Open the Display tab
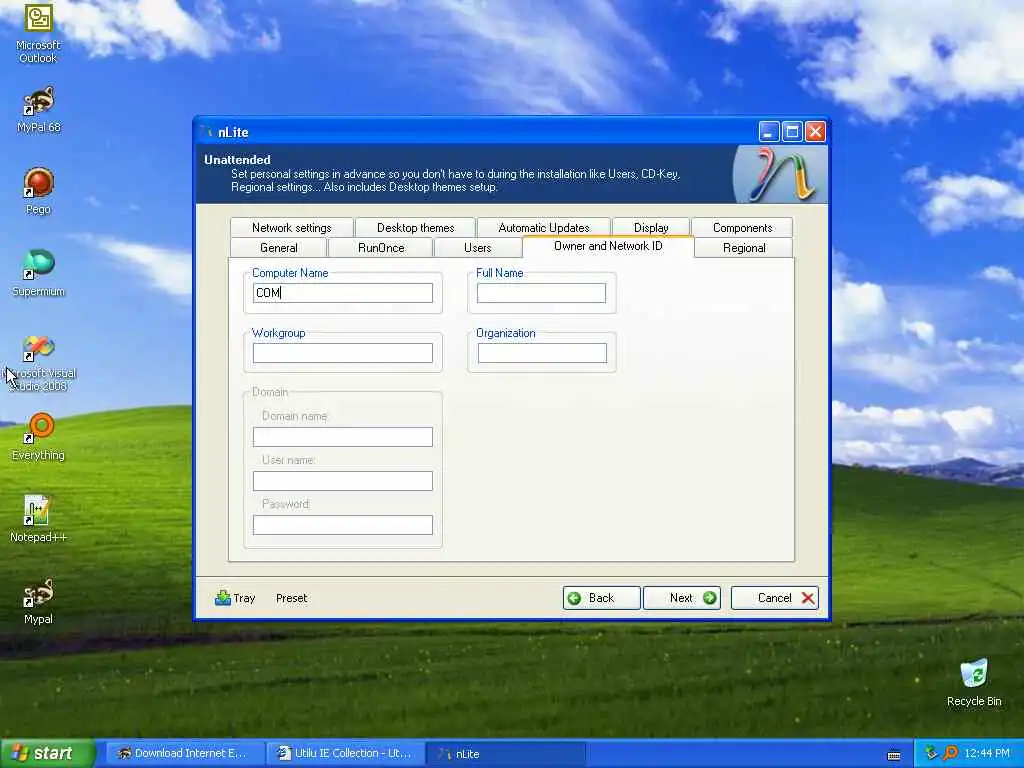This screenshot has height=768, width=1024. click(651, 227)
